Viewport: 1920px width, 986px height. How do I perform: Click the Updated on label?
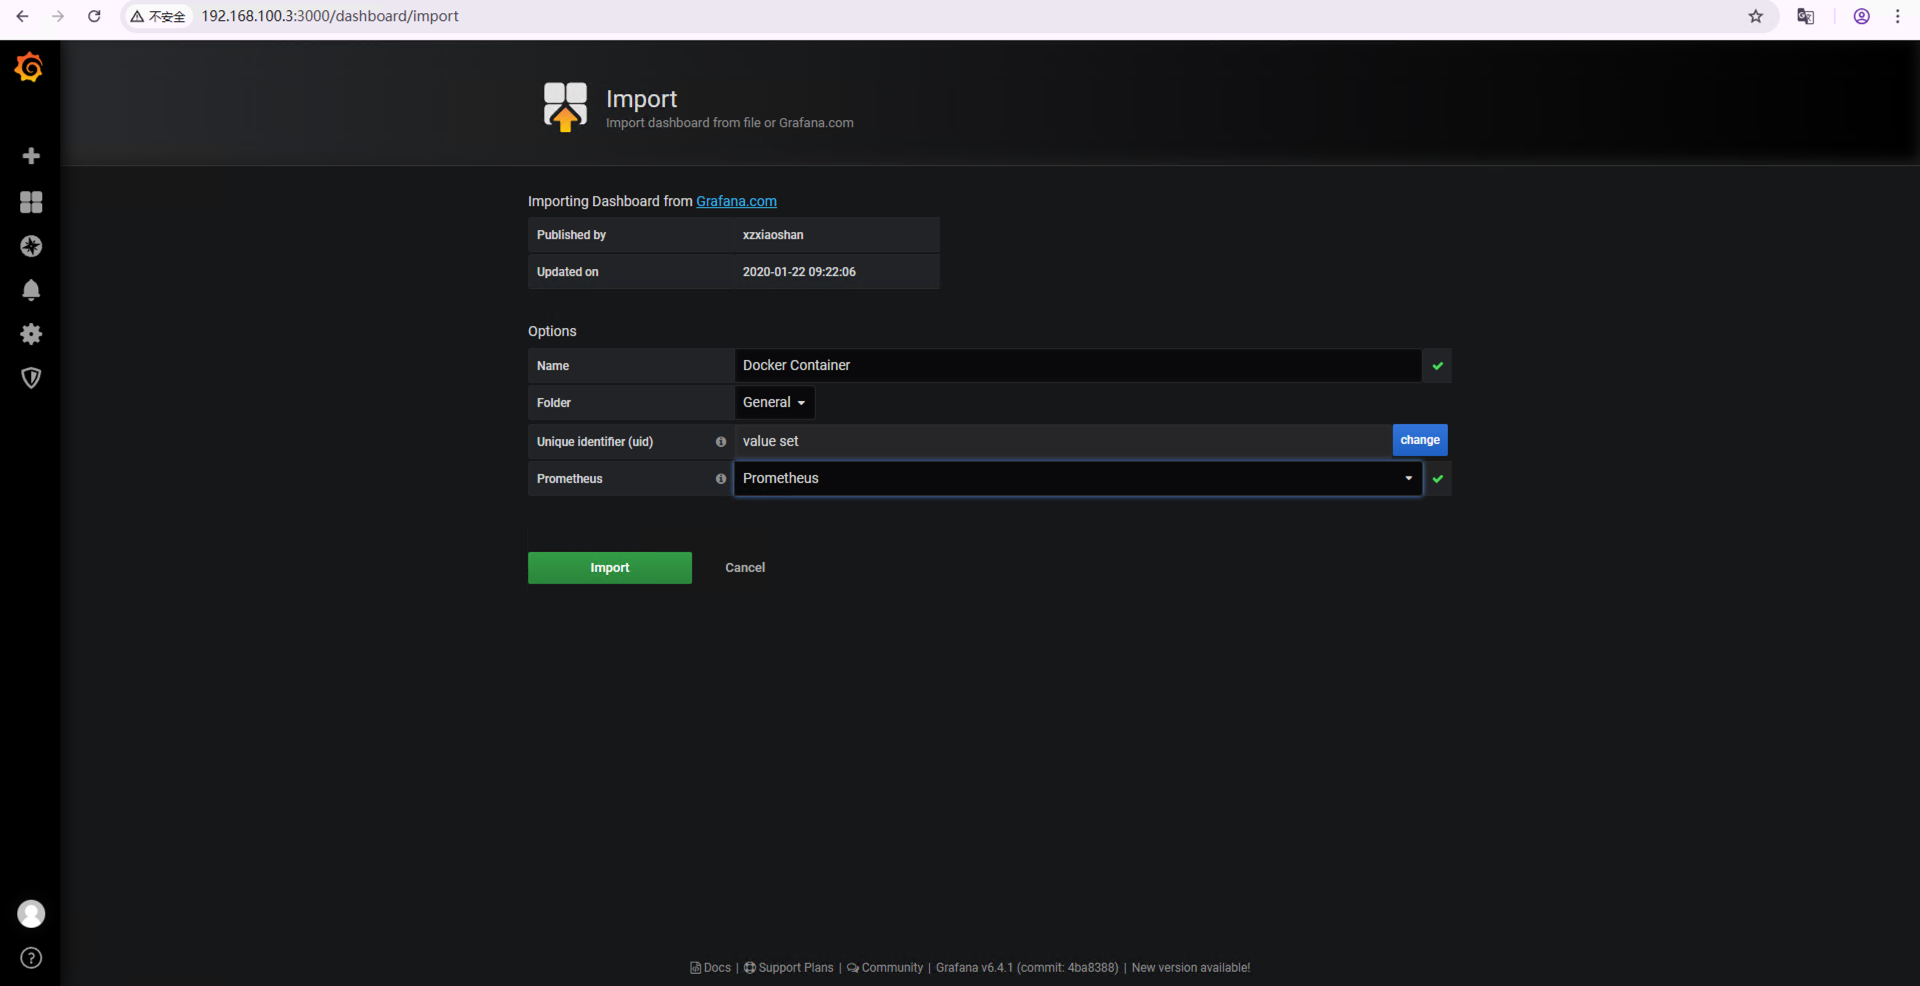(567, 272)
